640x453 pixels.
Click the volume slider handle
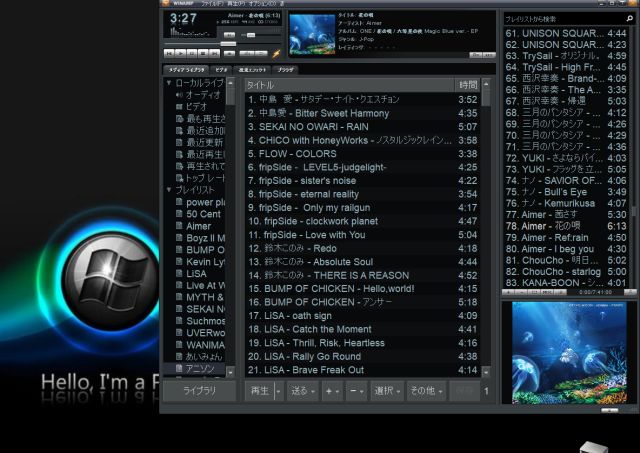point(251,35)
